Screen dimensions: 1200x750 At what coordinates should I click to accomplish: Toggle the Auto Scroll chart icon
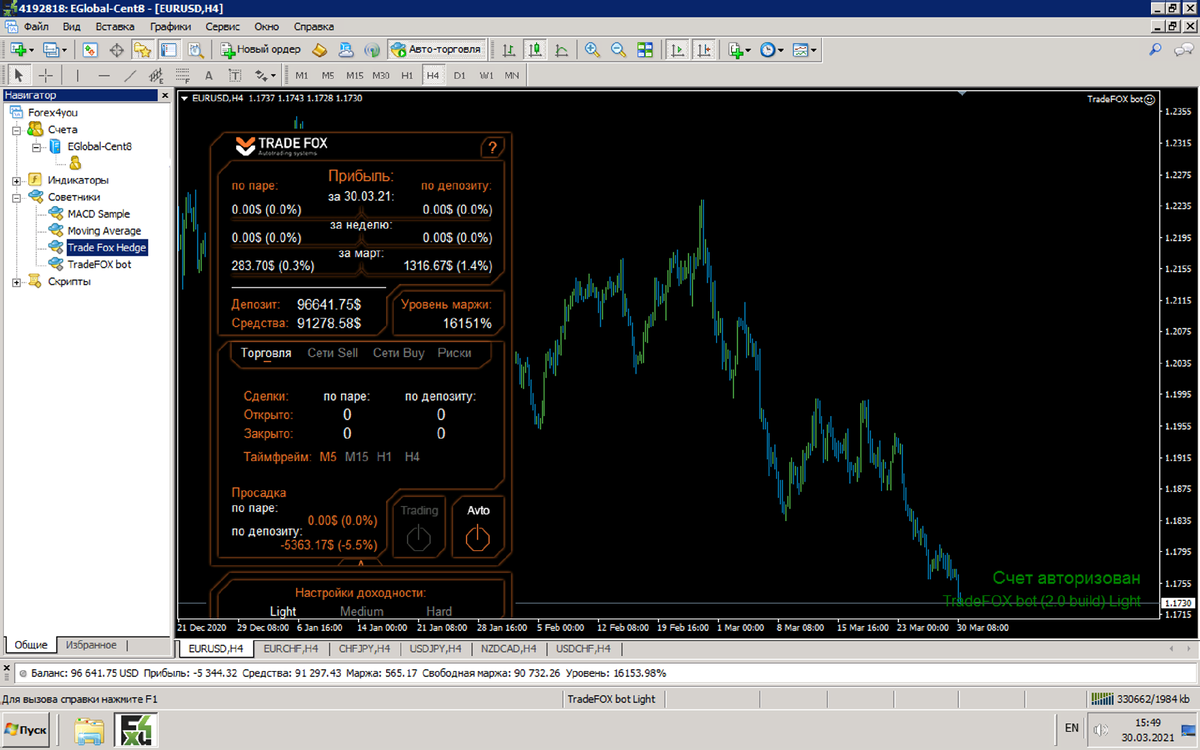[678, 49]
